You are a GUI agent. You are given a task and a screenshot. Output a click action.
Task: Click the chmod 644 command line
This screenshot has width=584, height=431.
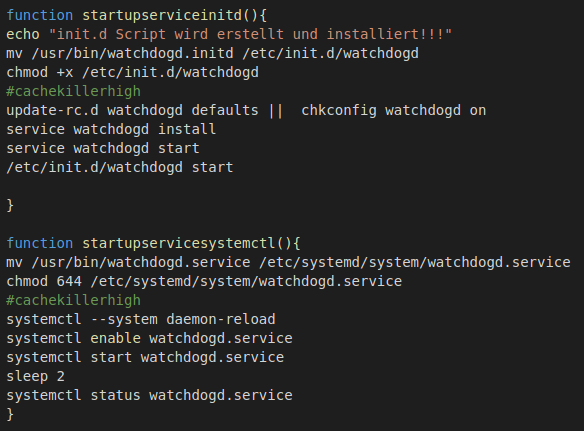pyautogui.click(x=204, y=281)
